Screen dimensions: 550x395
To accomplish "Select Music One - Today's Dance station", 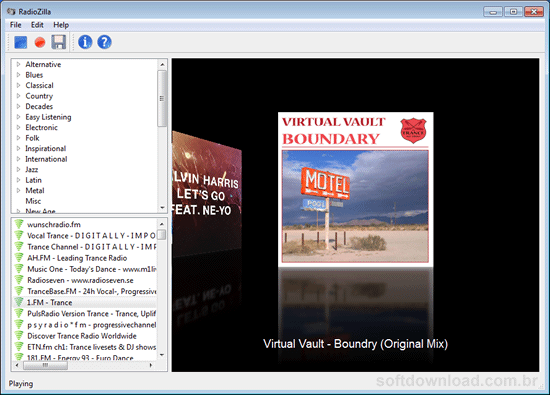I will tap(92, 269).
